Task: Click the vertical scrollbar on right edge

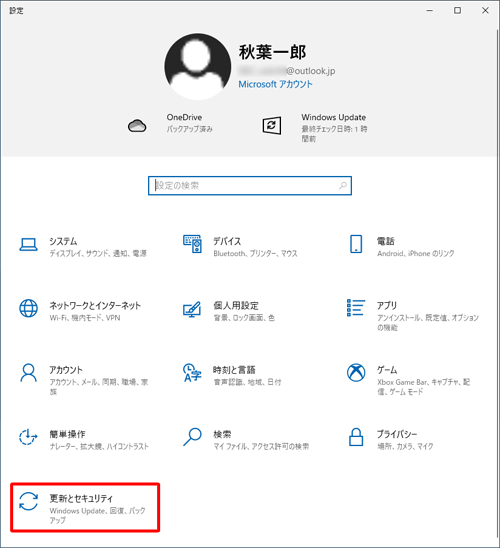Action: (x=498, y=283)
